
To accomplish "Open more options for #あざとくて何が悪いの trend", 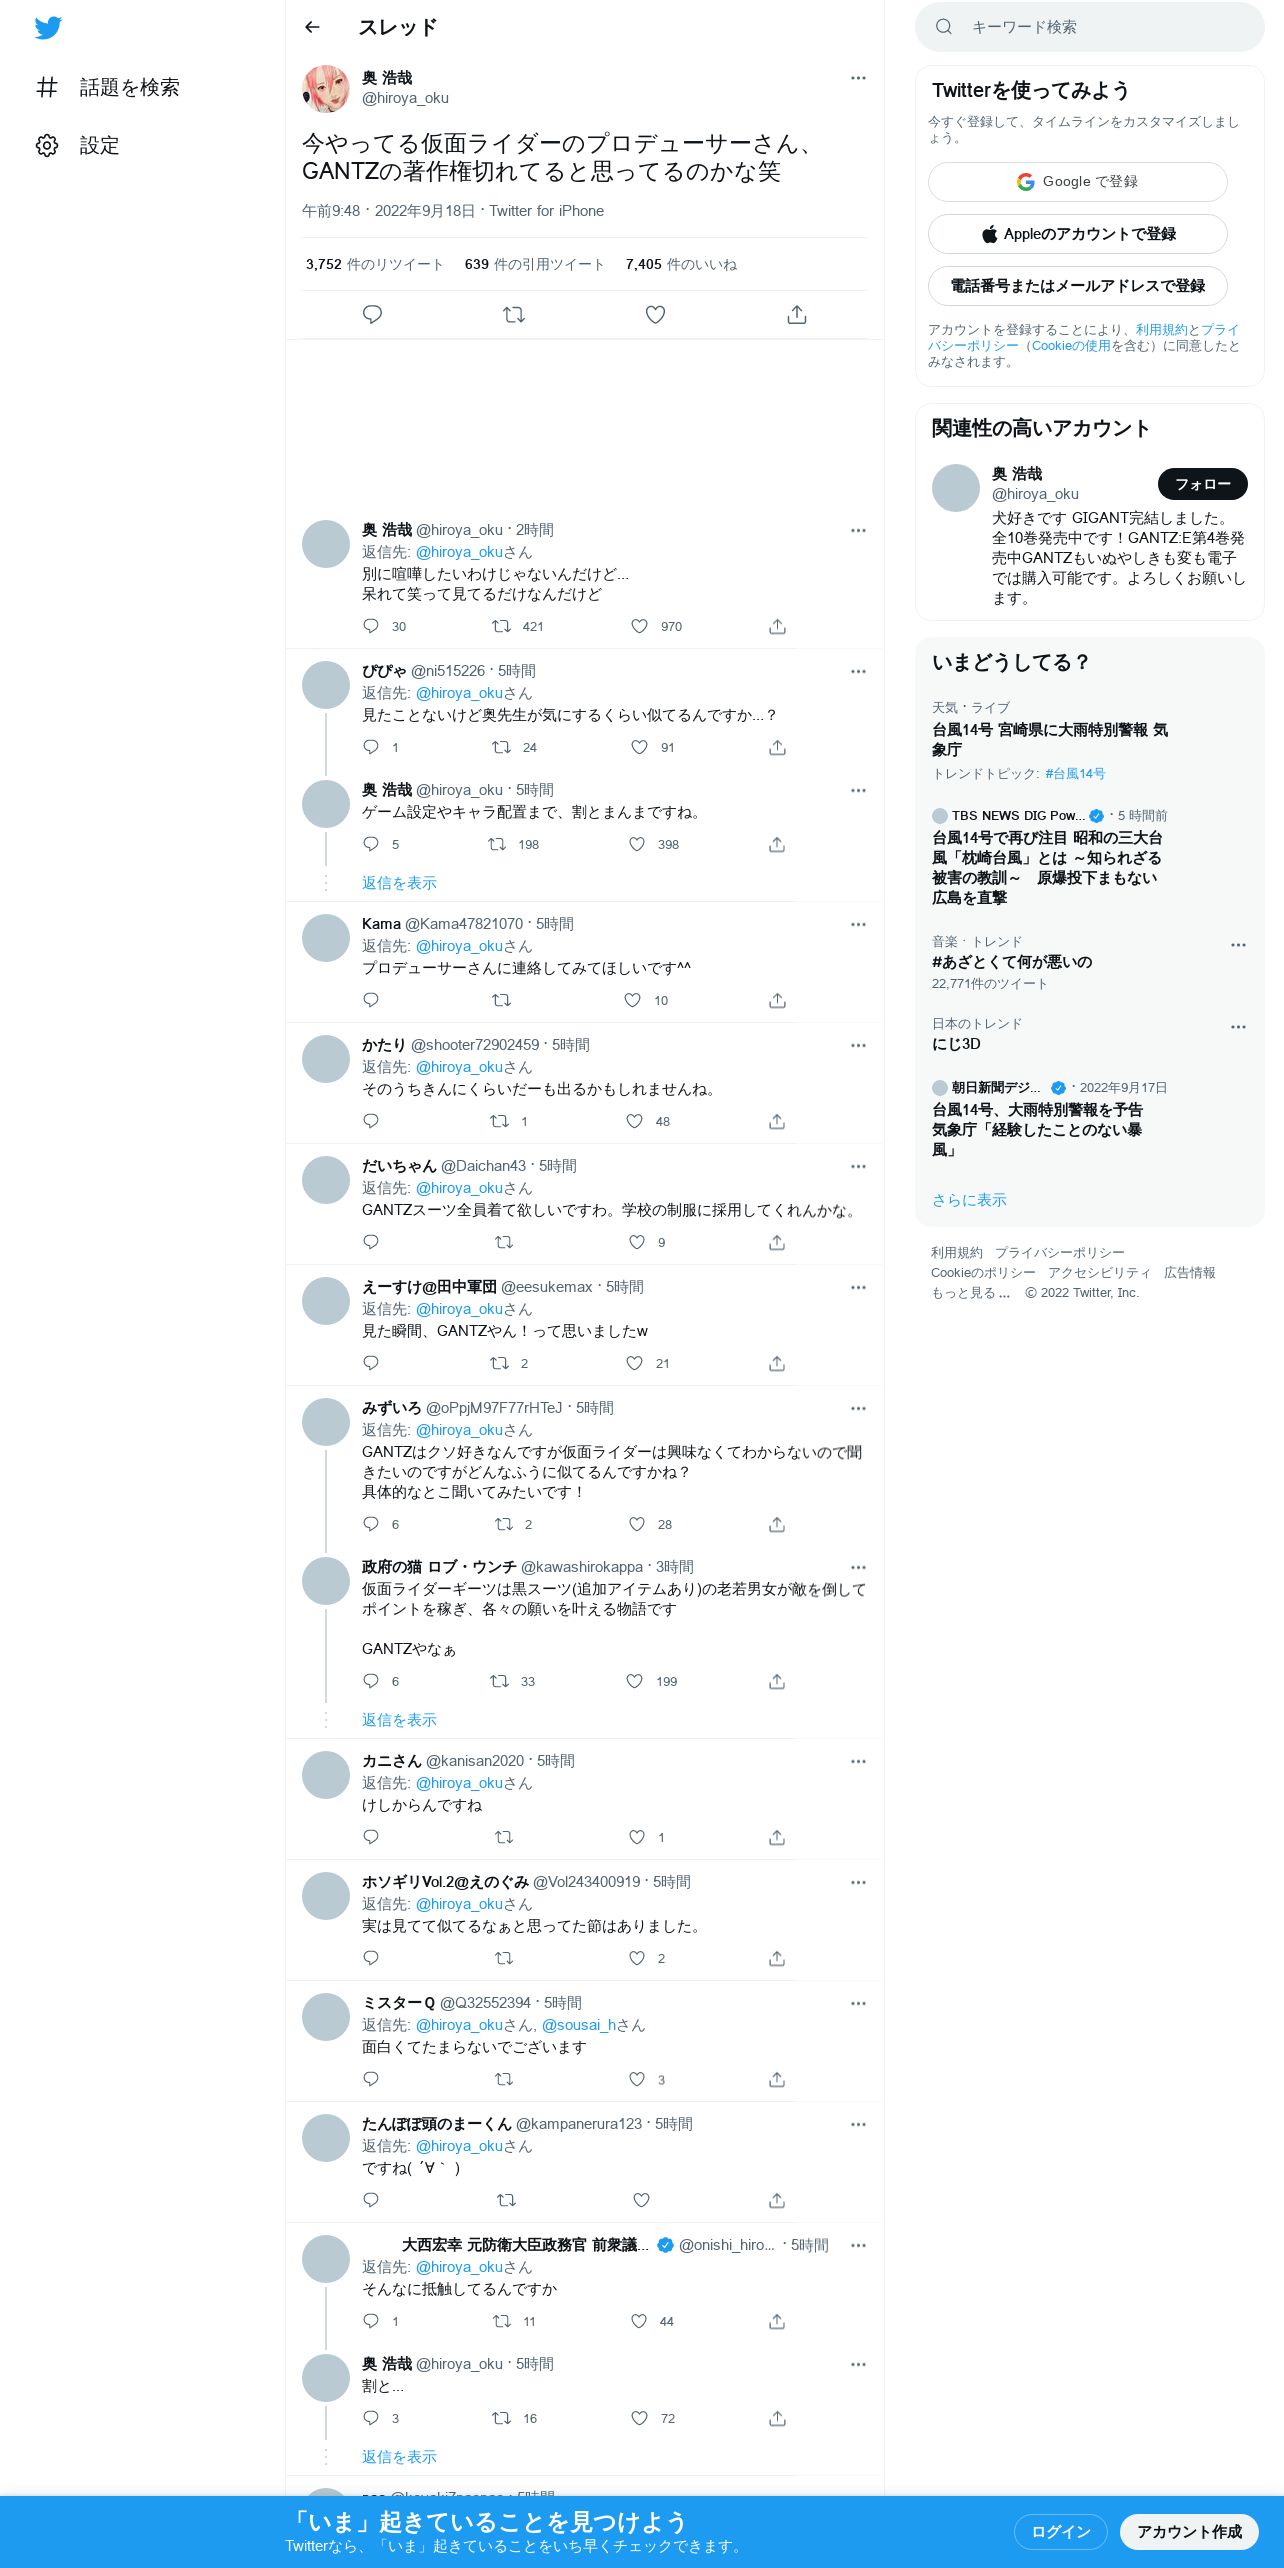I will pos(1238,945).
